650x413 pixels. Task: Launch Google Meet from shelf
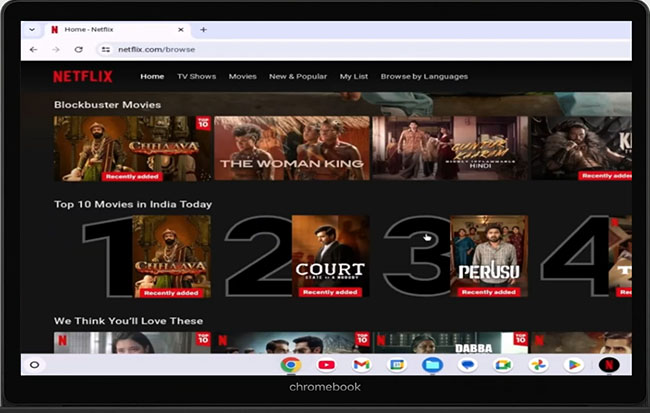pos(503,365)
